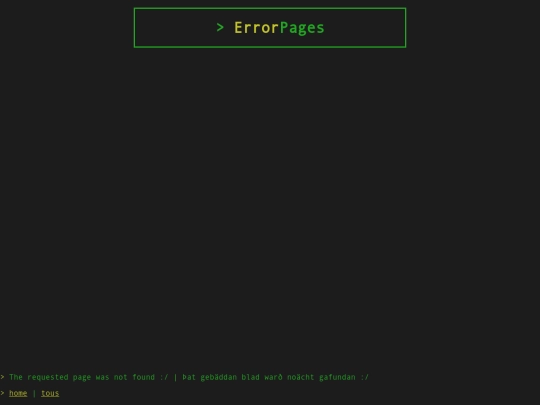Click the prompt arrow beside ErrorPages title

pos(220,27)
